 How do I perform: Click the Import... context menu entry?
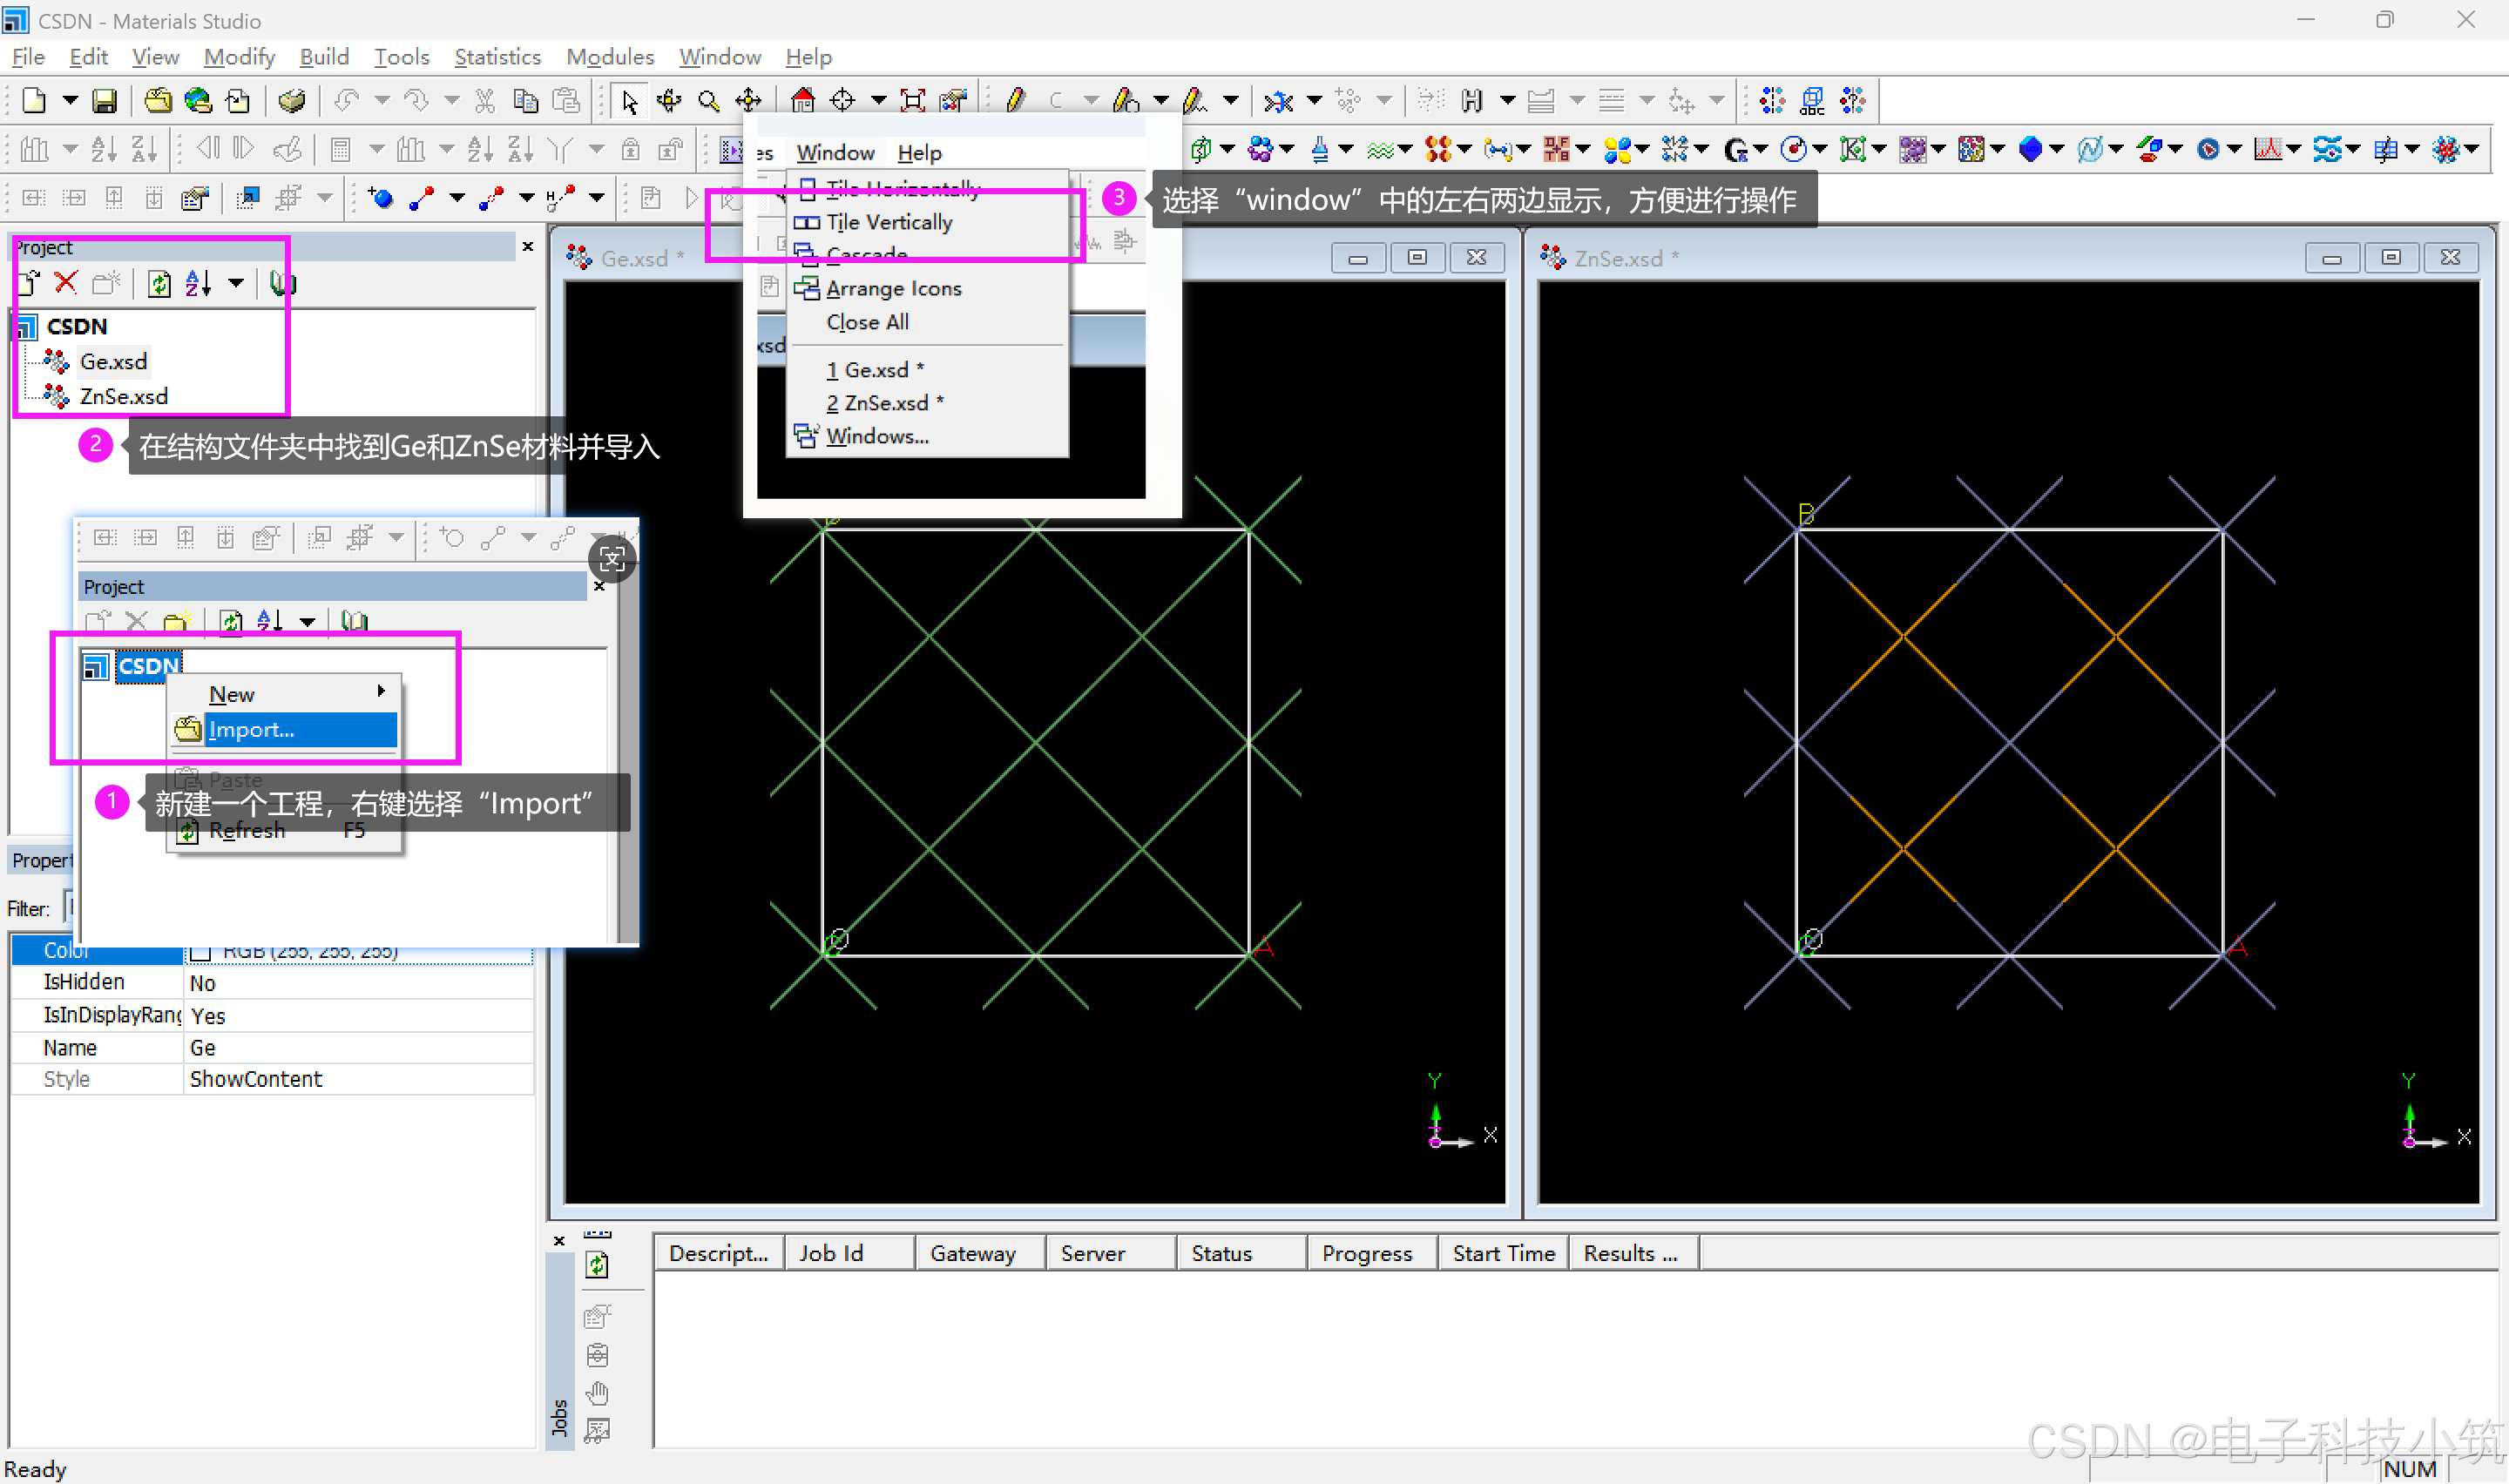(x=252, y=730)
